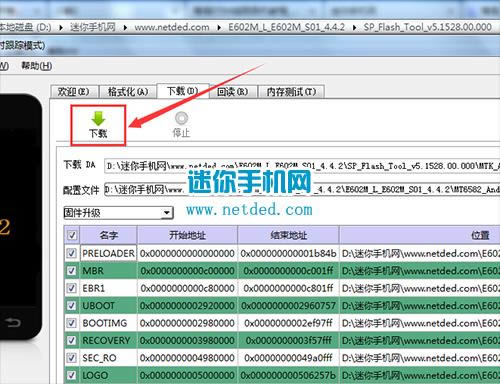The height and width of the screenshot is (384, 500).
Task: Uncheck the LOGO row checkbox
Action: pyautogui.click(x=72, y=375)
